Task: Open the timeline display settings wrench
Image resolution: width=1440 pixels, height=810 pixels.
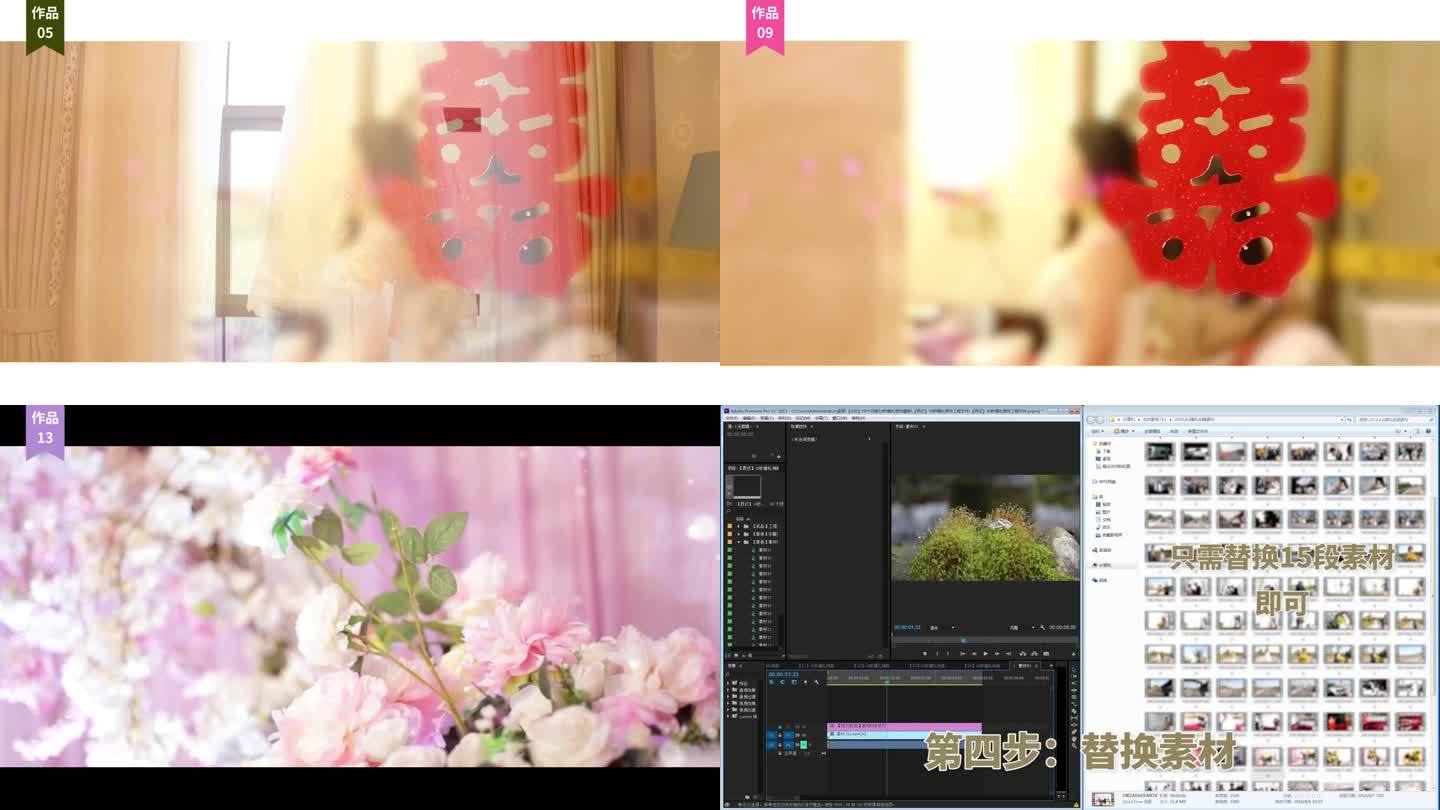Action: 816,682
